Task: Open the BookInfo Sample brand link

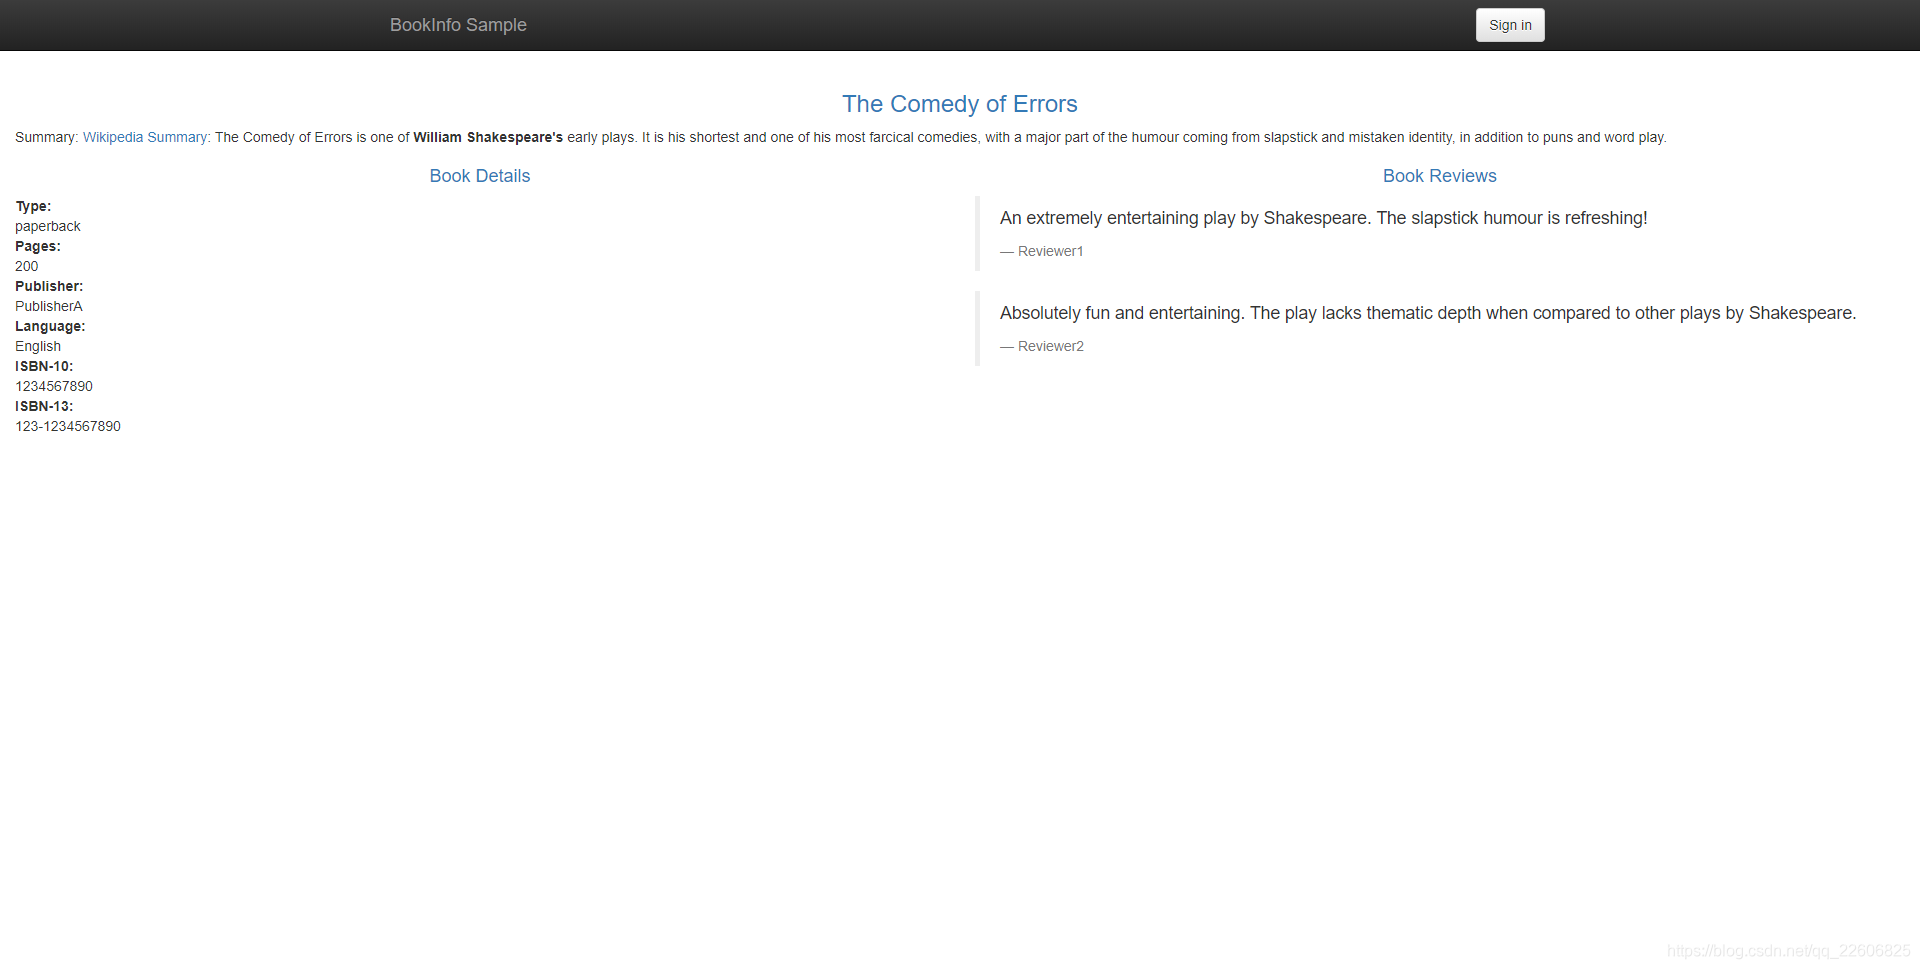Action: coord(458,25)
